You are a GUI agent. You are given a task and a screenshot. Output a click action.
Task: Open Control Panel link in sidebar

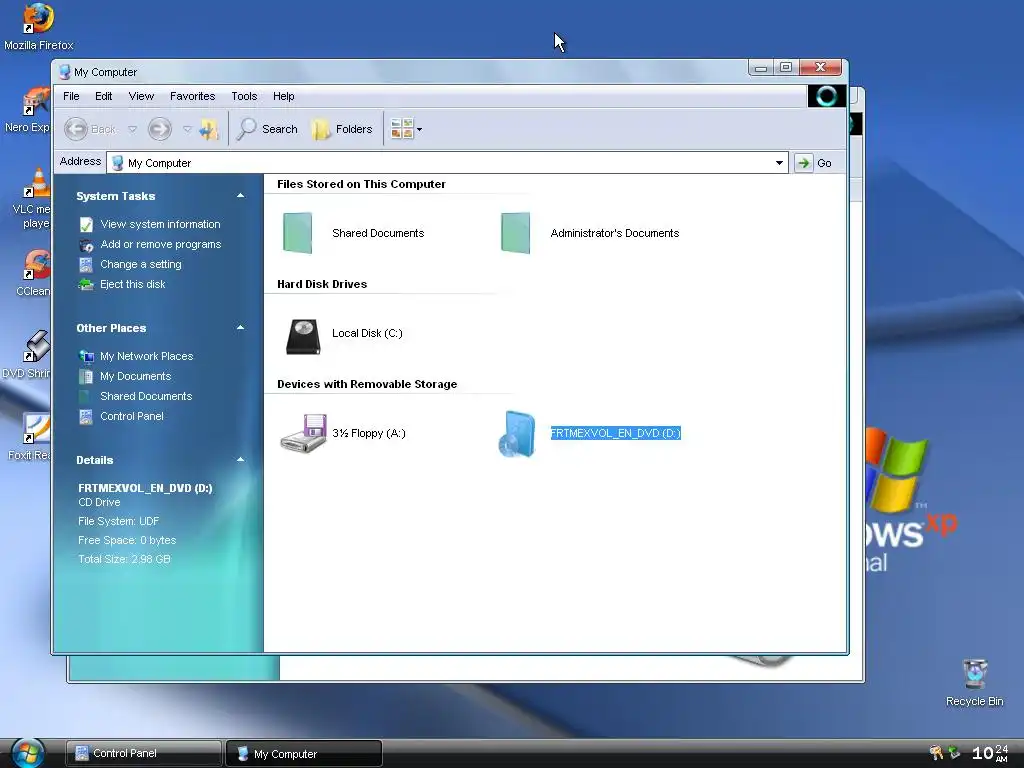pos(131,416)
